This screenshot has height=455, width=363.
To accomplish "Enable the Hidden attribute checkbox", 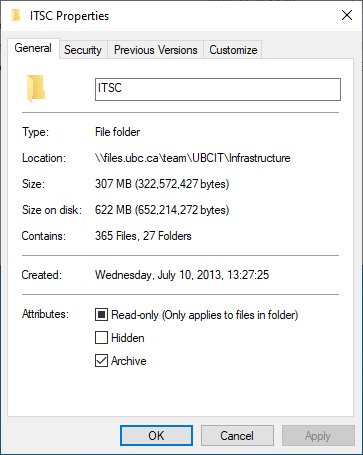I will tap(101, 338).
